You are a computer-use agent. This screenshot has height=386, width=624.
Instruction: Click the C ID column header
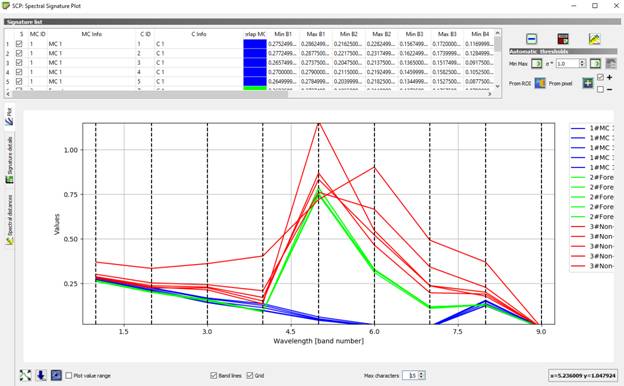pyautogui.click(x=145, y=34)
